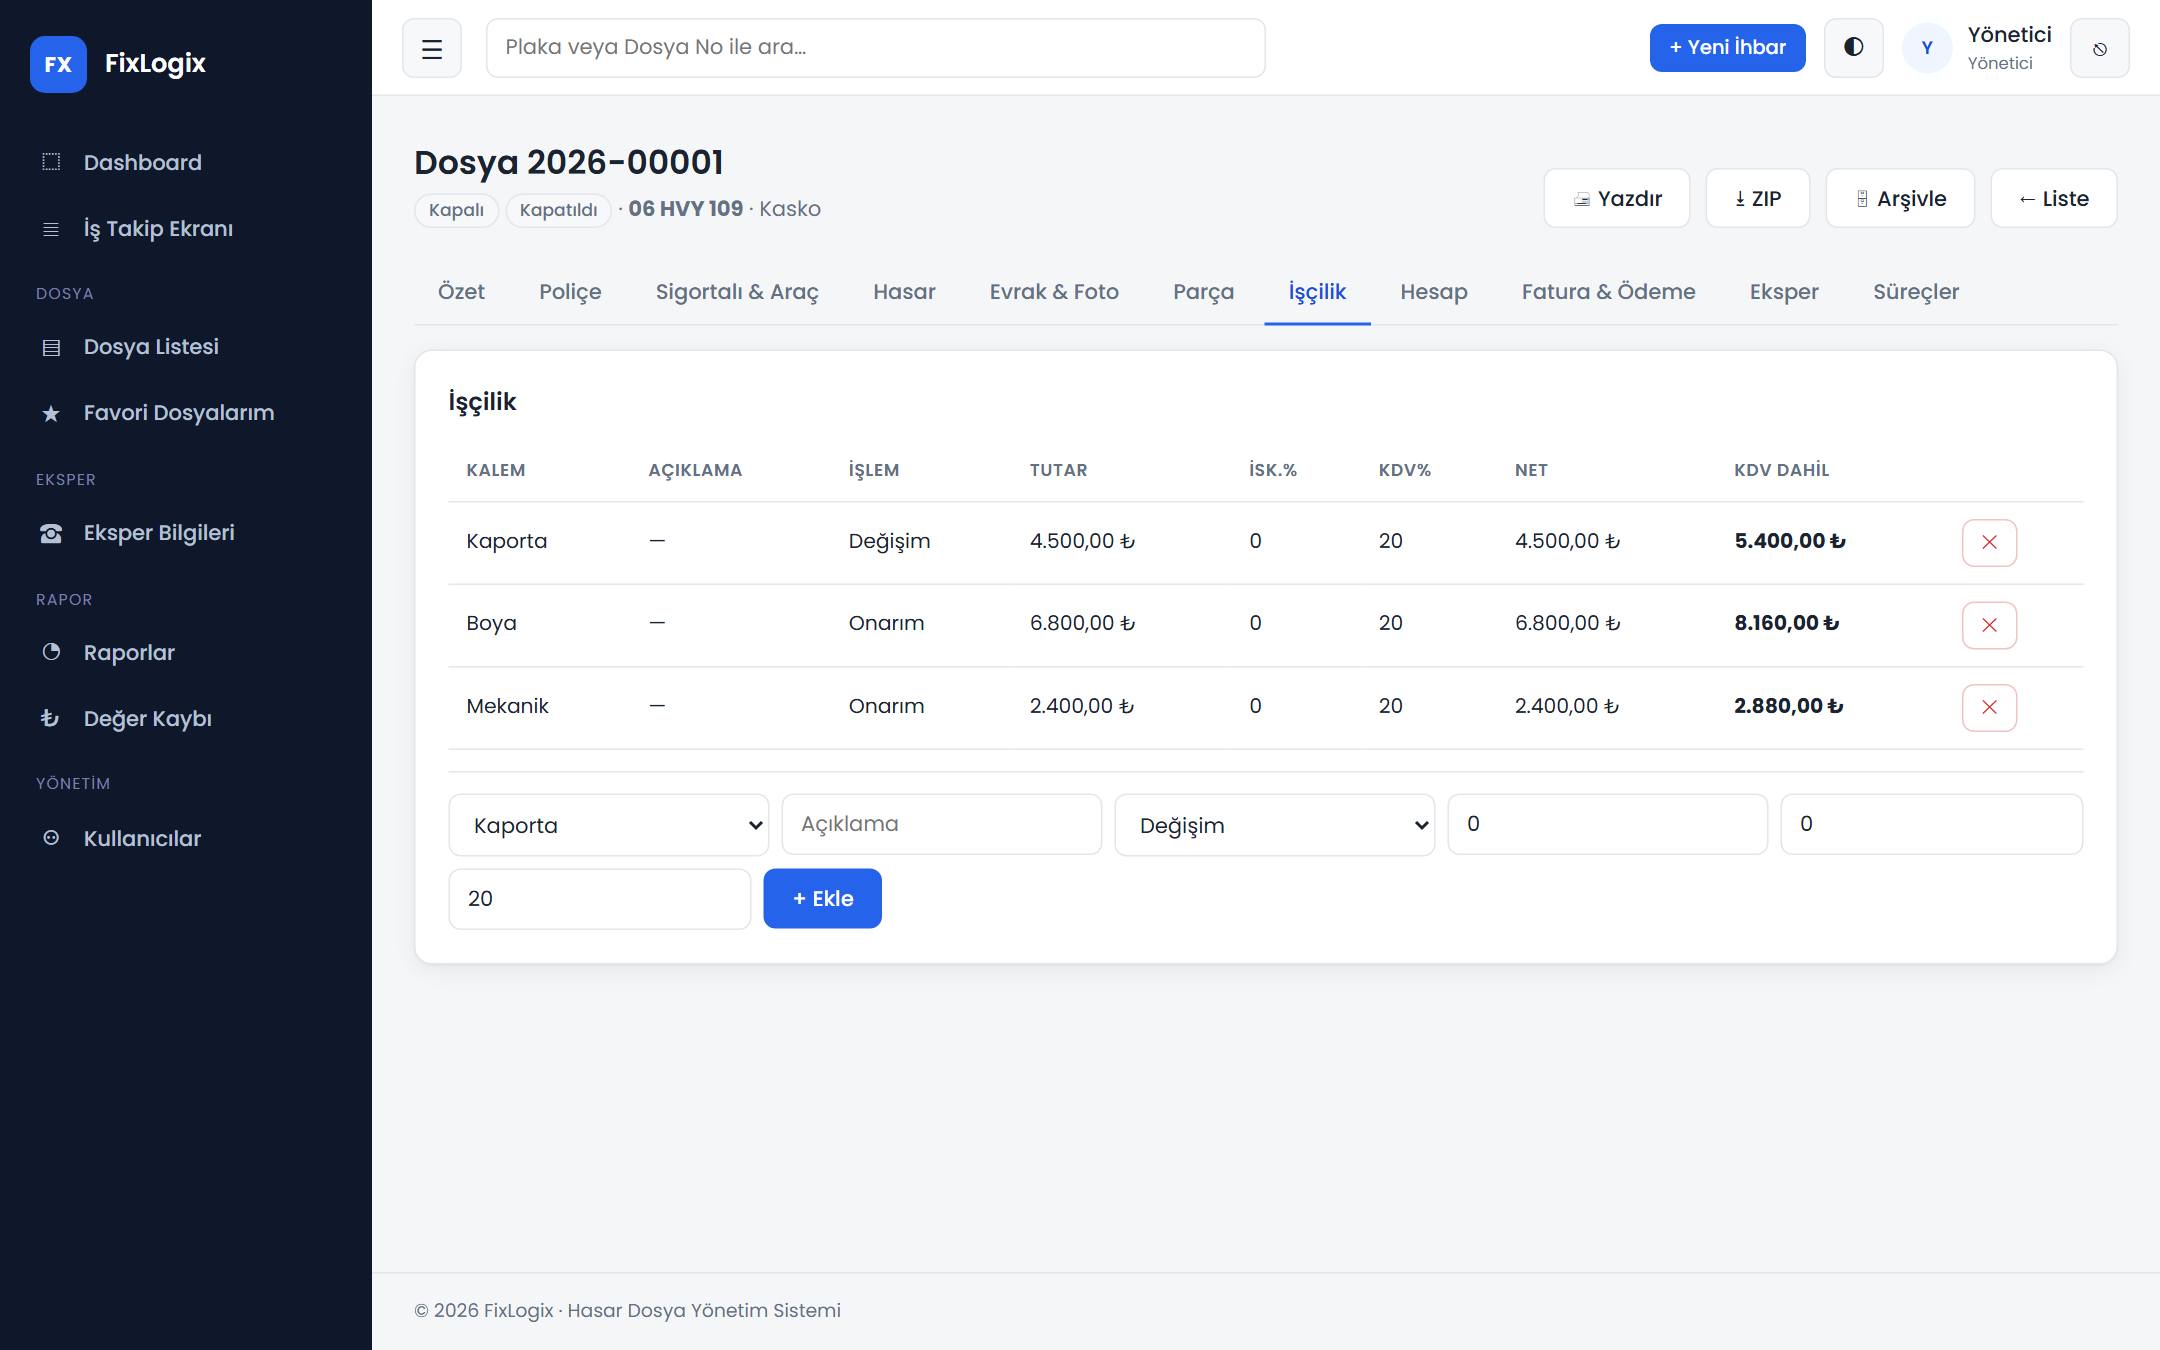Open the Fatura & Ödeme tab
2160x1350 pixels.
(1608, 292)
